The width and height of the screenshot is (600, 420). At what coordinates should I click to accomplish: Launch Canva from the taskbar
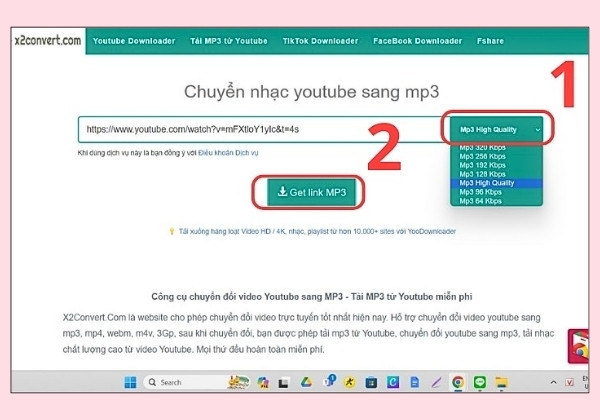(x=393, y=382)
